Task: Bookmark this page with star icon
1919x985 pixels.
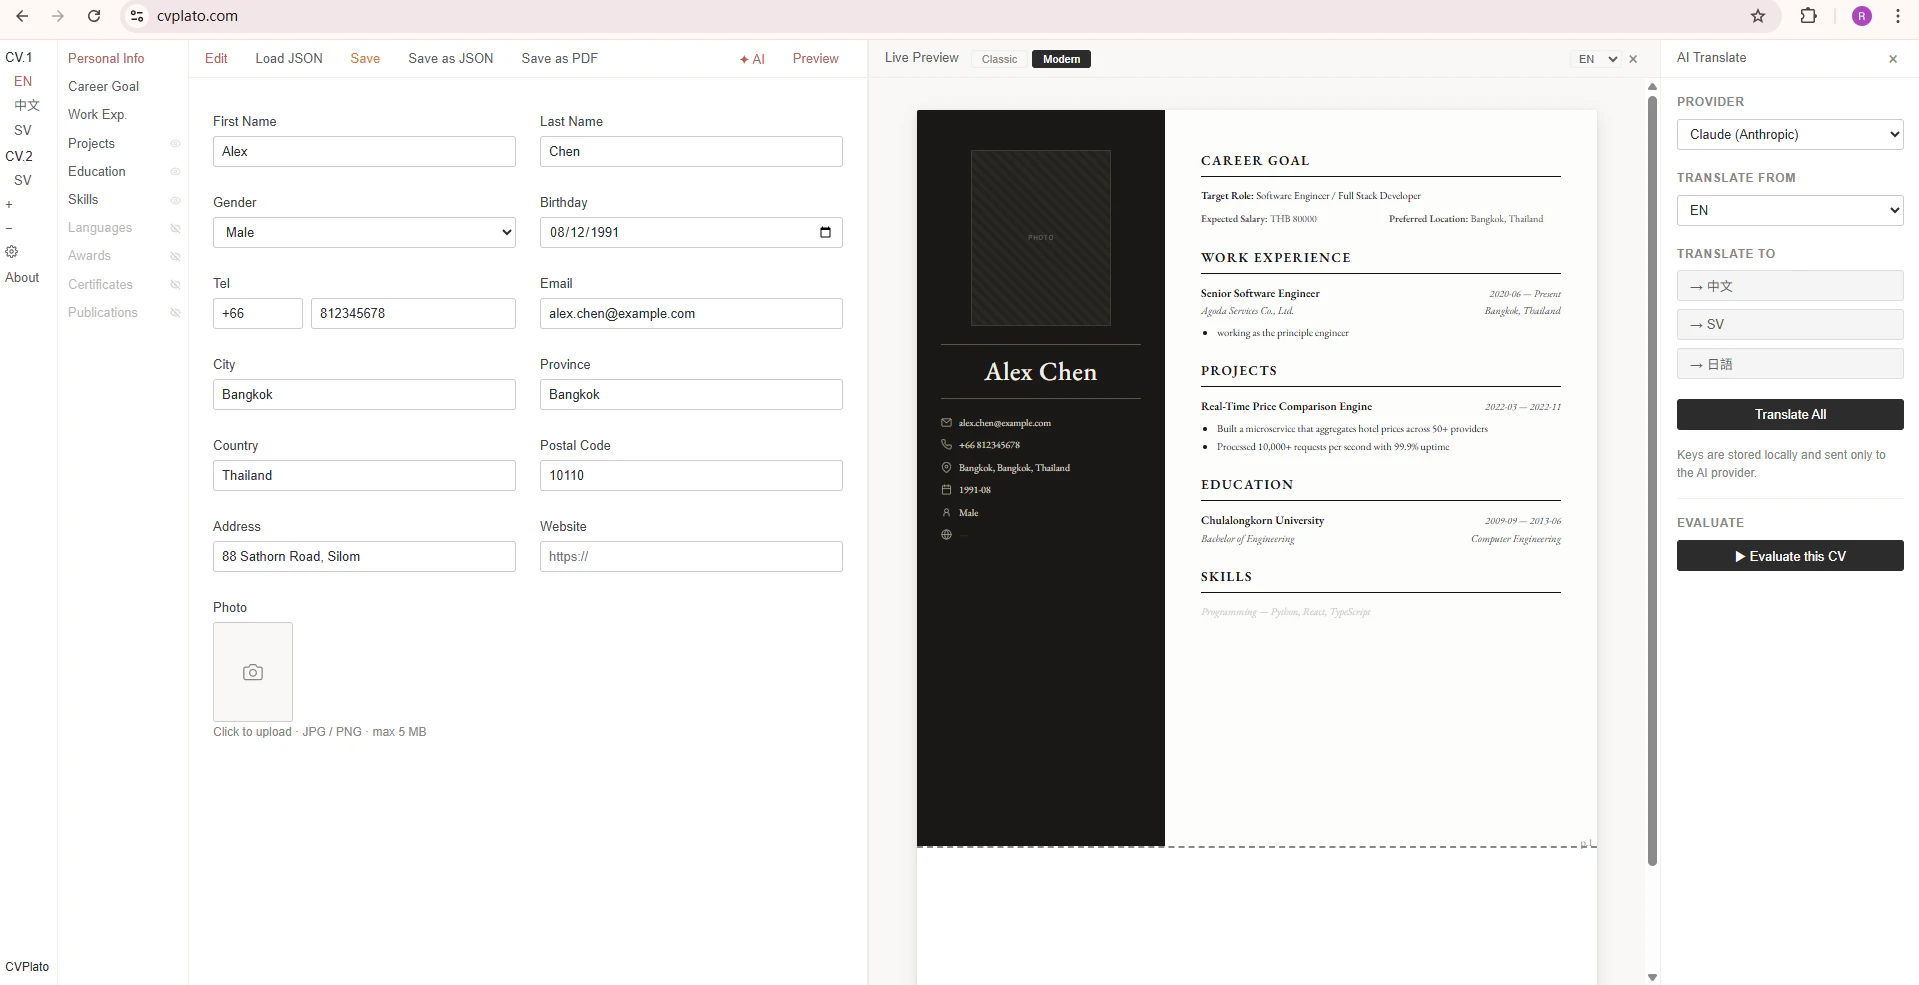Action: click(x=1758, y=16)
